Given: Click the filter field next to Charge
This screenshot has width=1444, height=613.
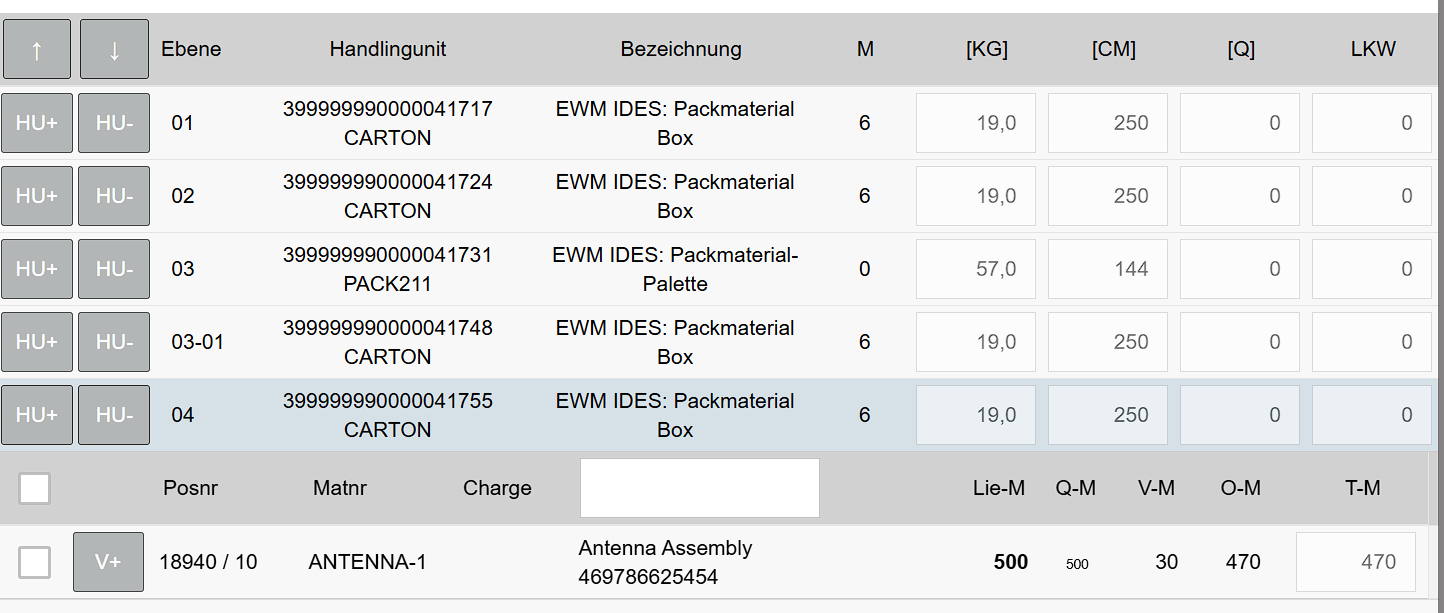Looking at the screenshot, I should tap(699, 488).
